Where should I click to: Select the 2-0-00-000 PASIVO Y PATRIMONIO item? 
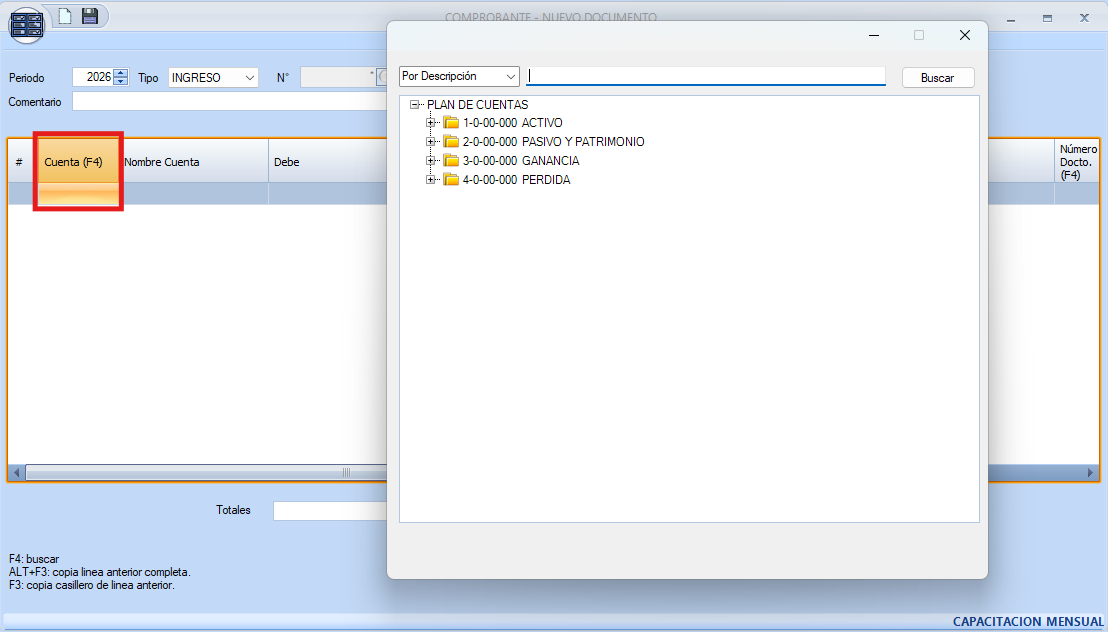553,142
